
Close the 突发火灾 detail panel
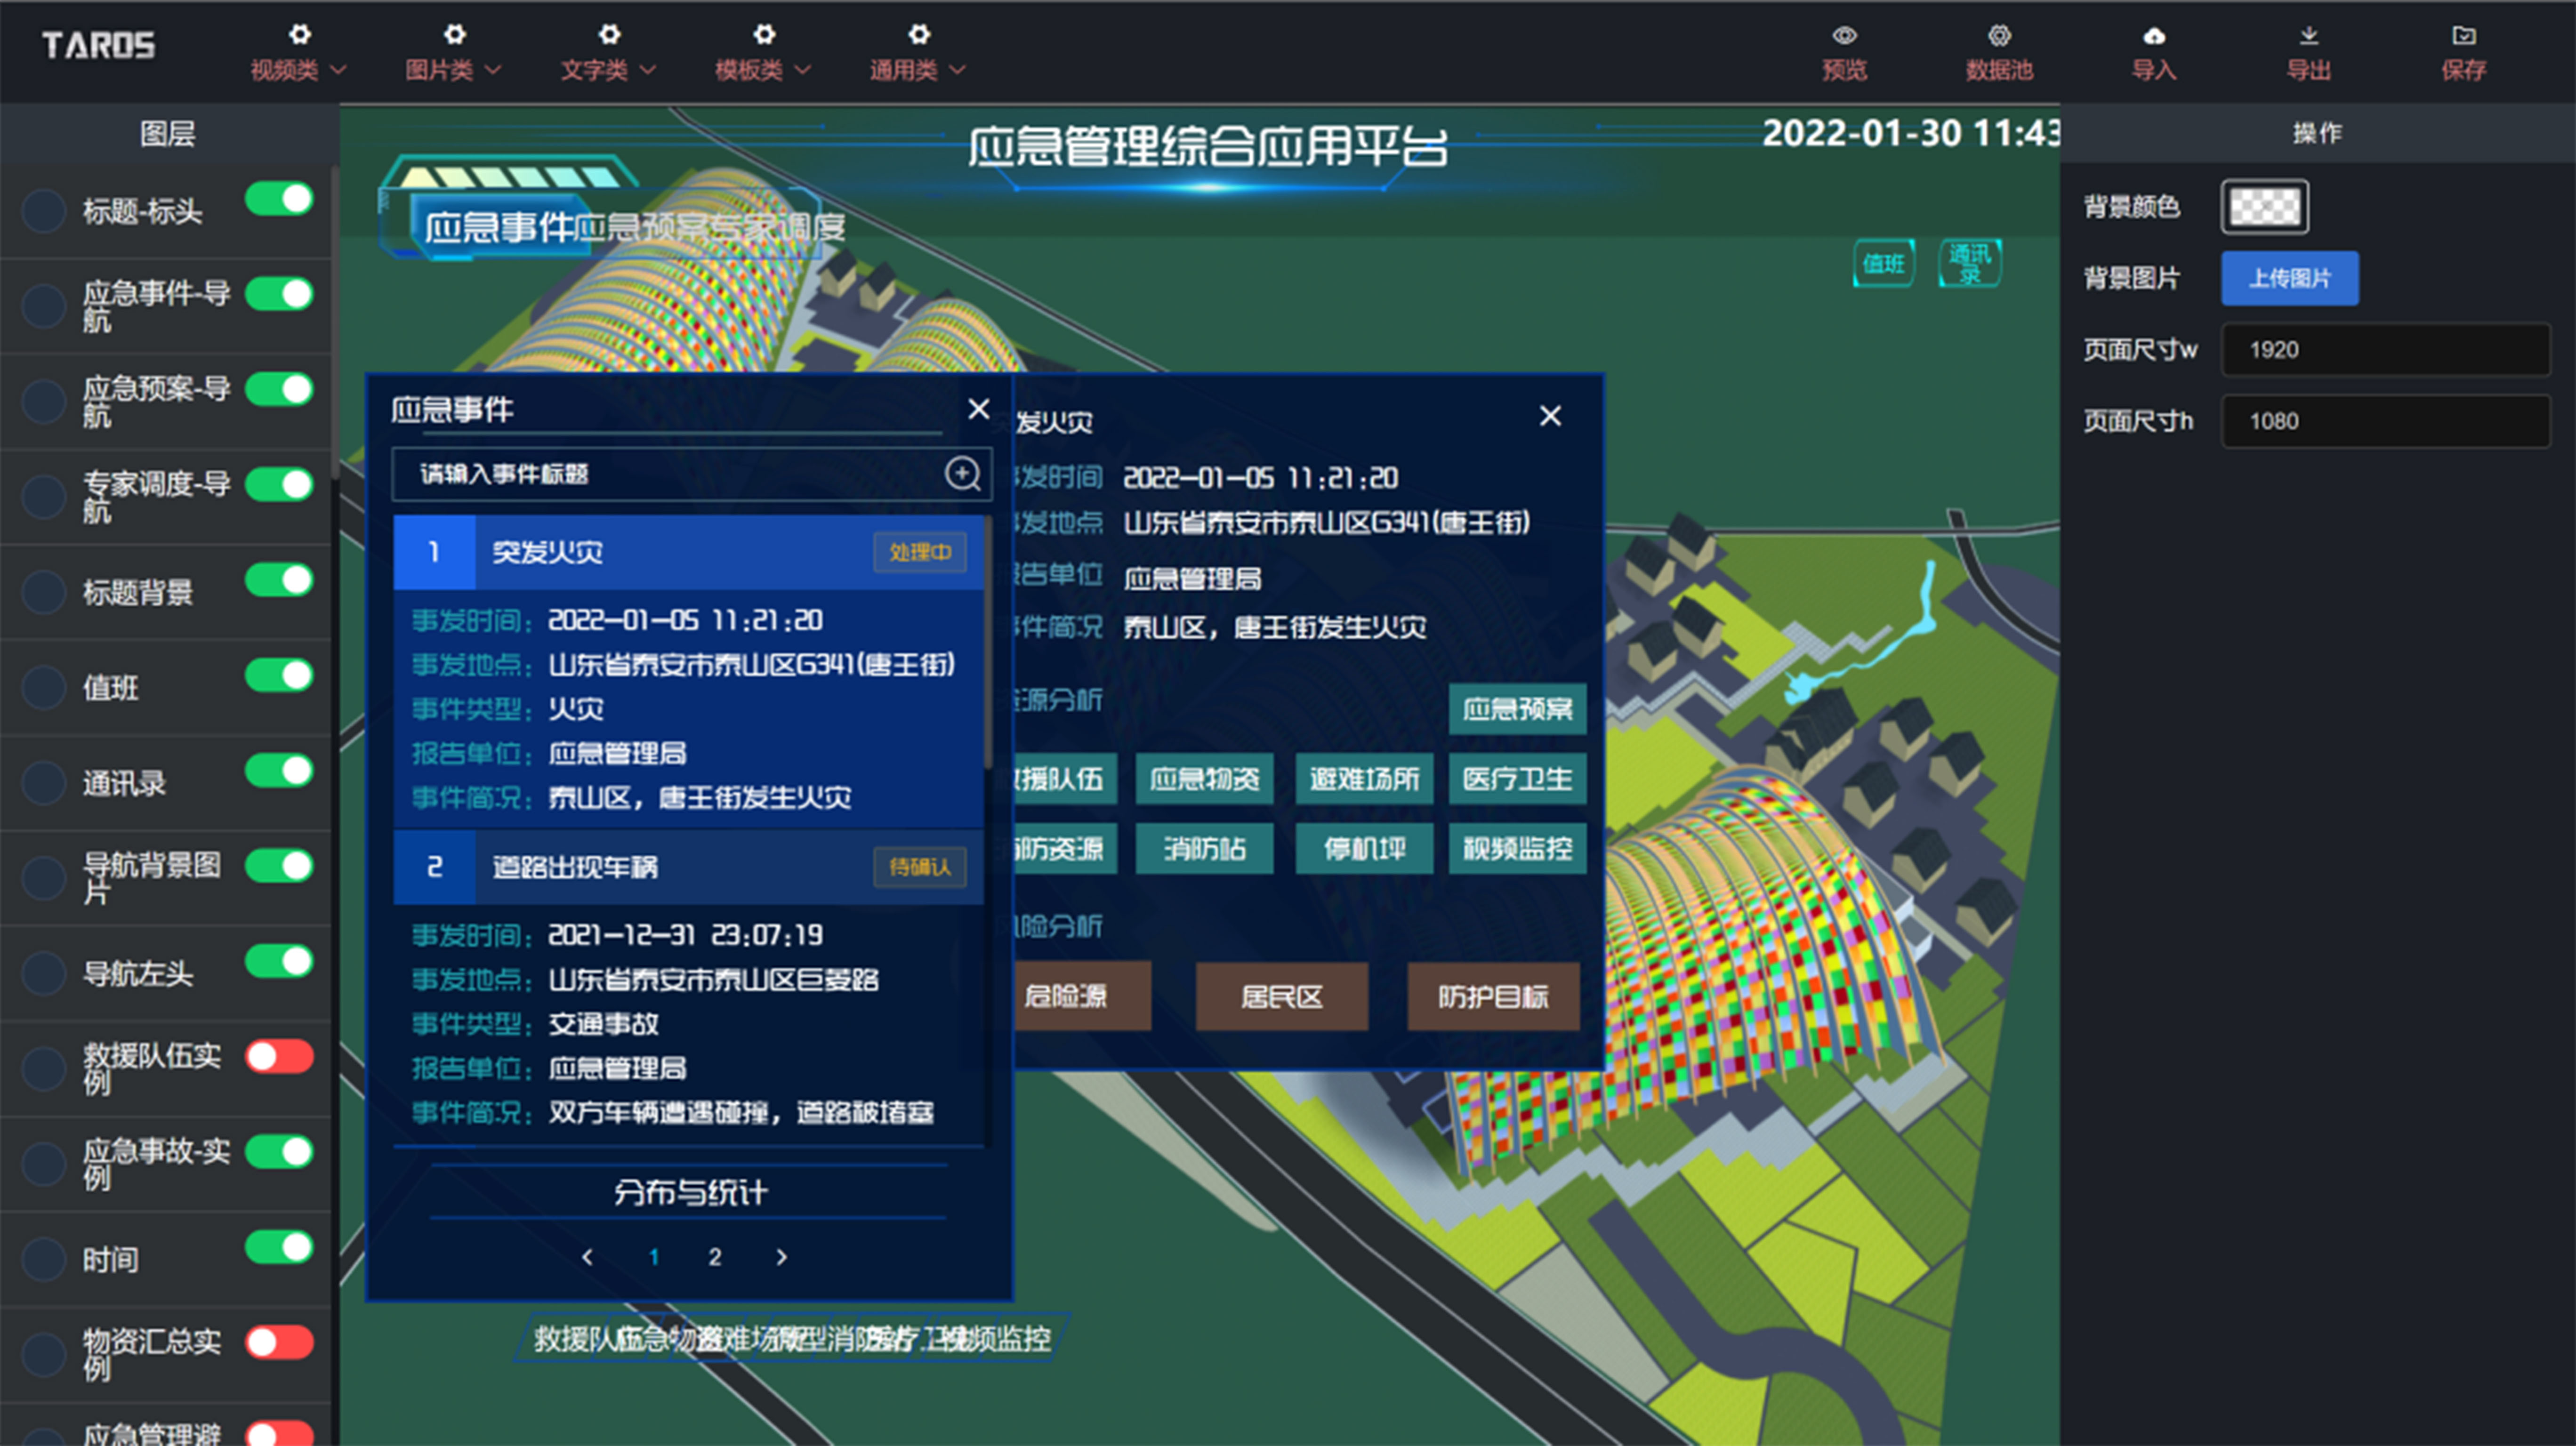coord(1550,416)
